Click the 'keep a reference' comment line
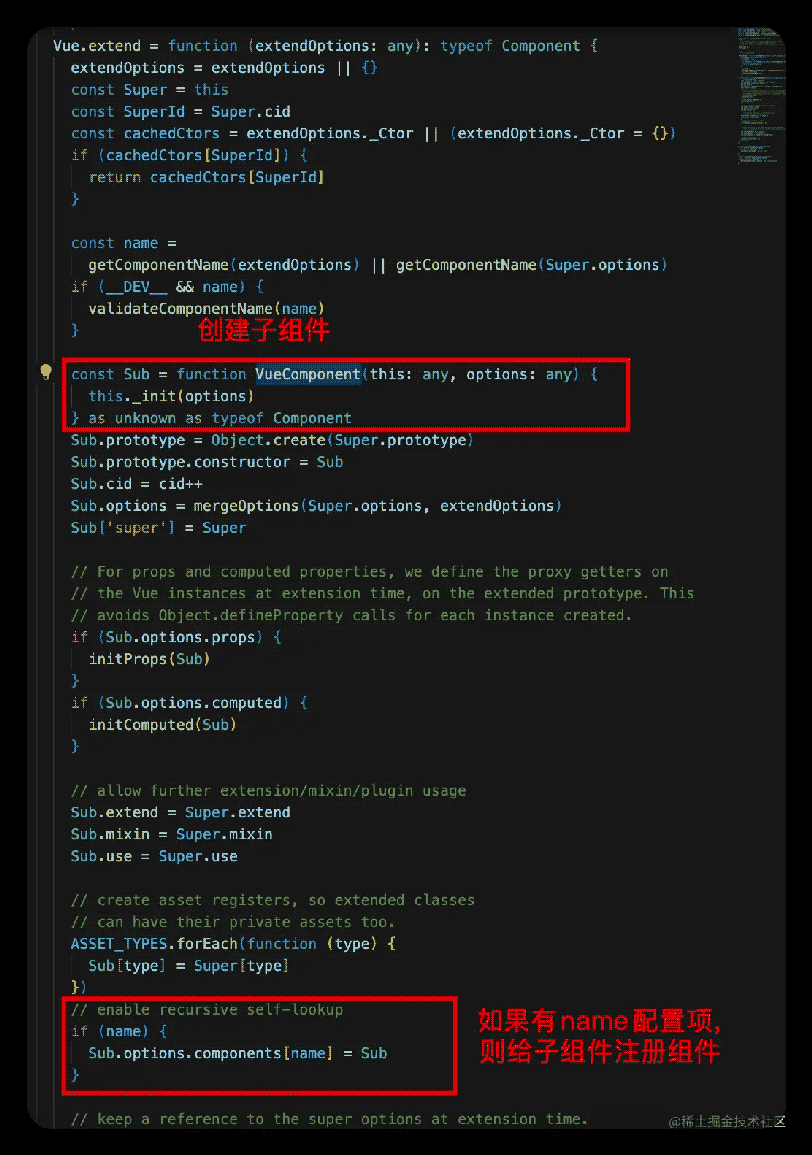This screenshot has width=812, height=1155. 329,1119
